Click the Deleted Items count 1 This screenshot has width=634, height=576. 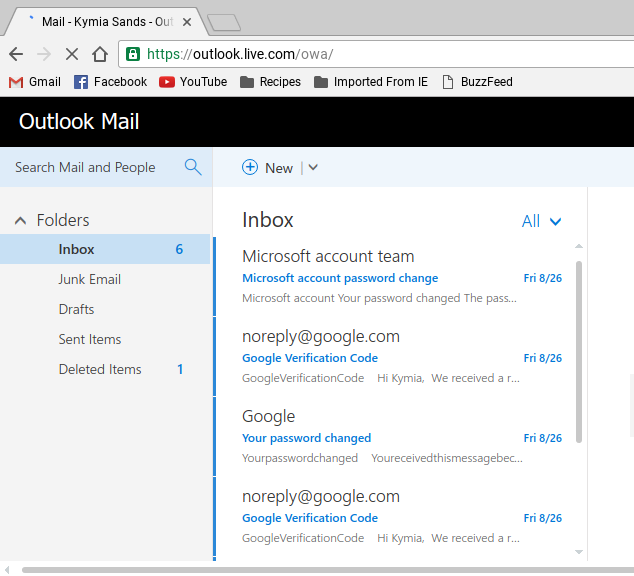click(x=180, y=369)
